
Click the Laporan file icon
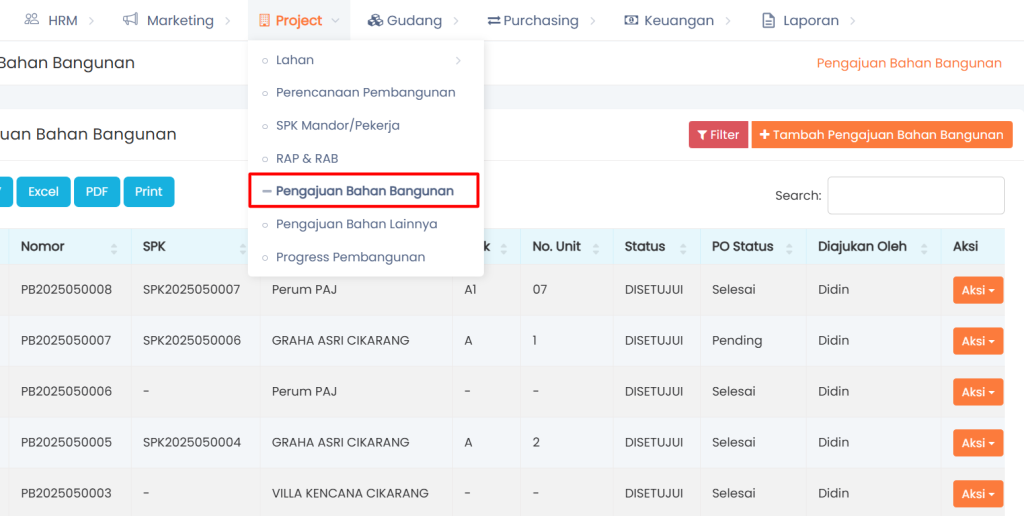pos(768,20)
